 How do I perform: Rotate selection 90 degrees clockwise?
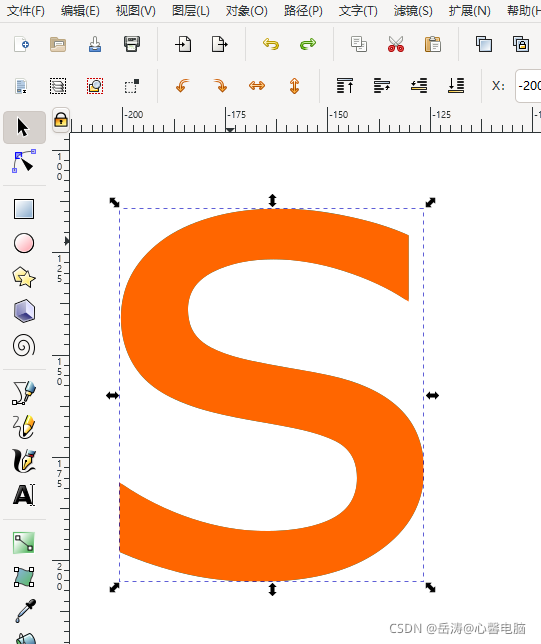(220, 86)
